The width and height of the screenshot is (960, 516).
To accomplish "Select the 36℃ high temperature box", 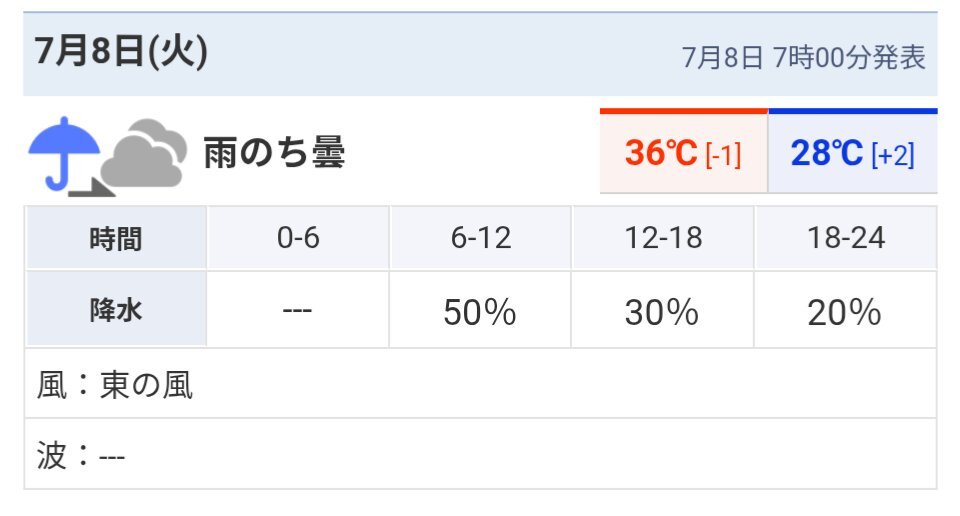I will click(683, 151).
